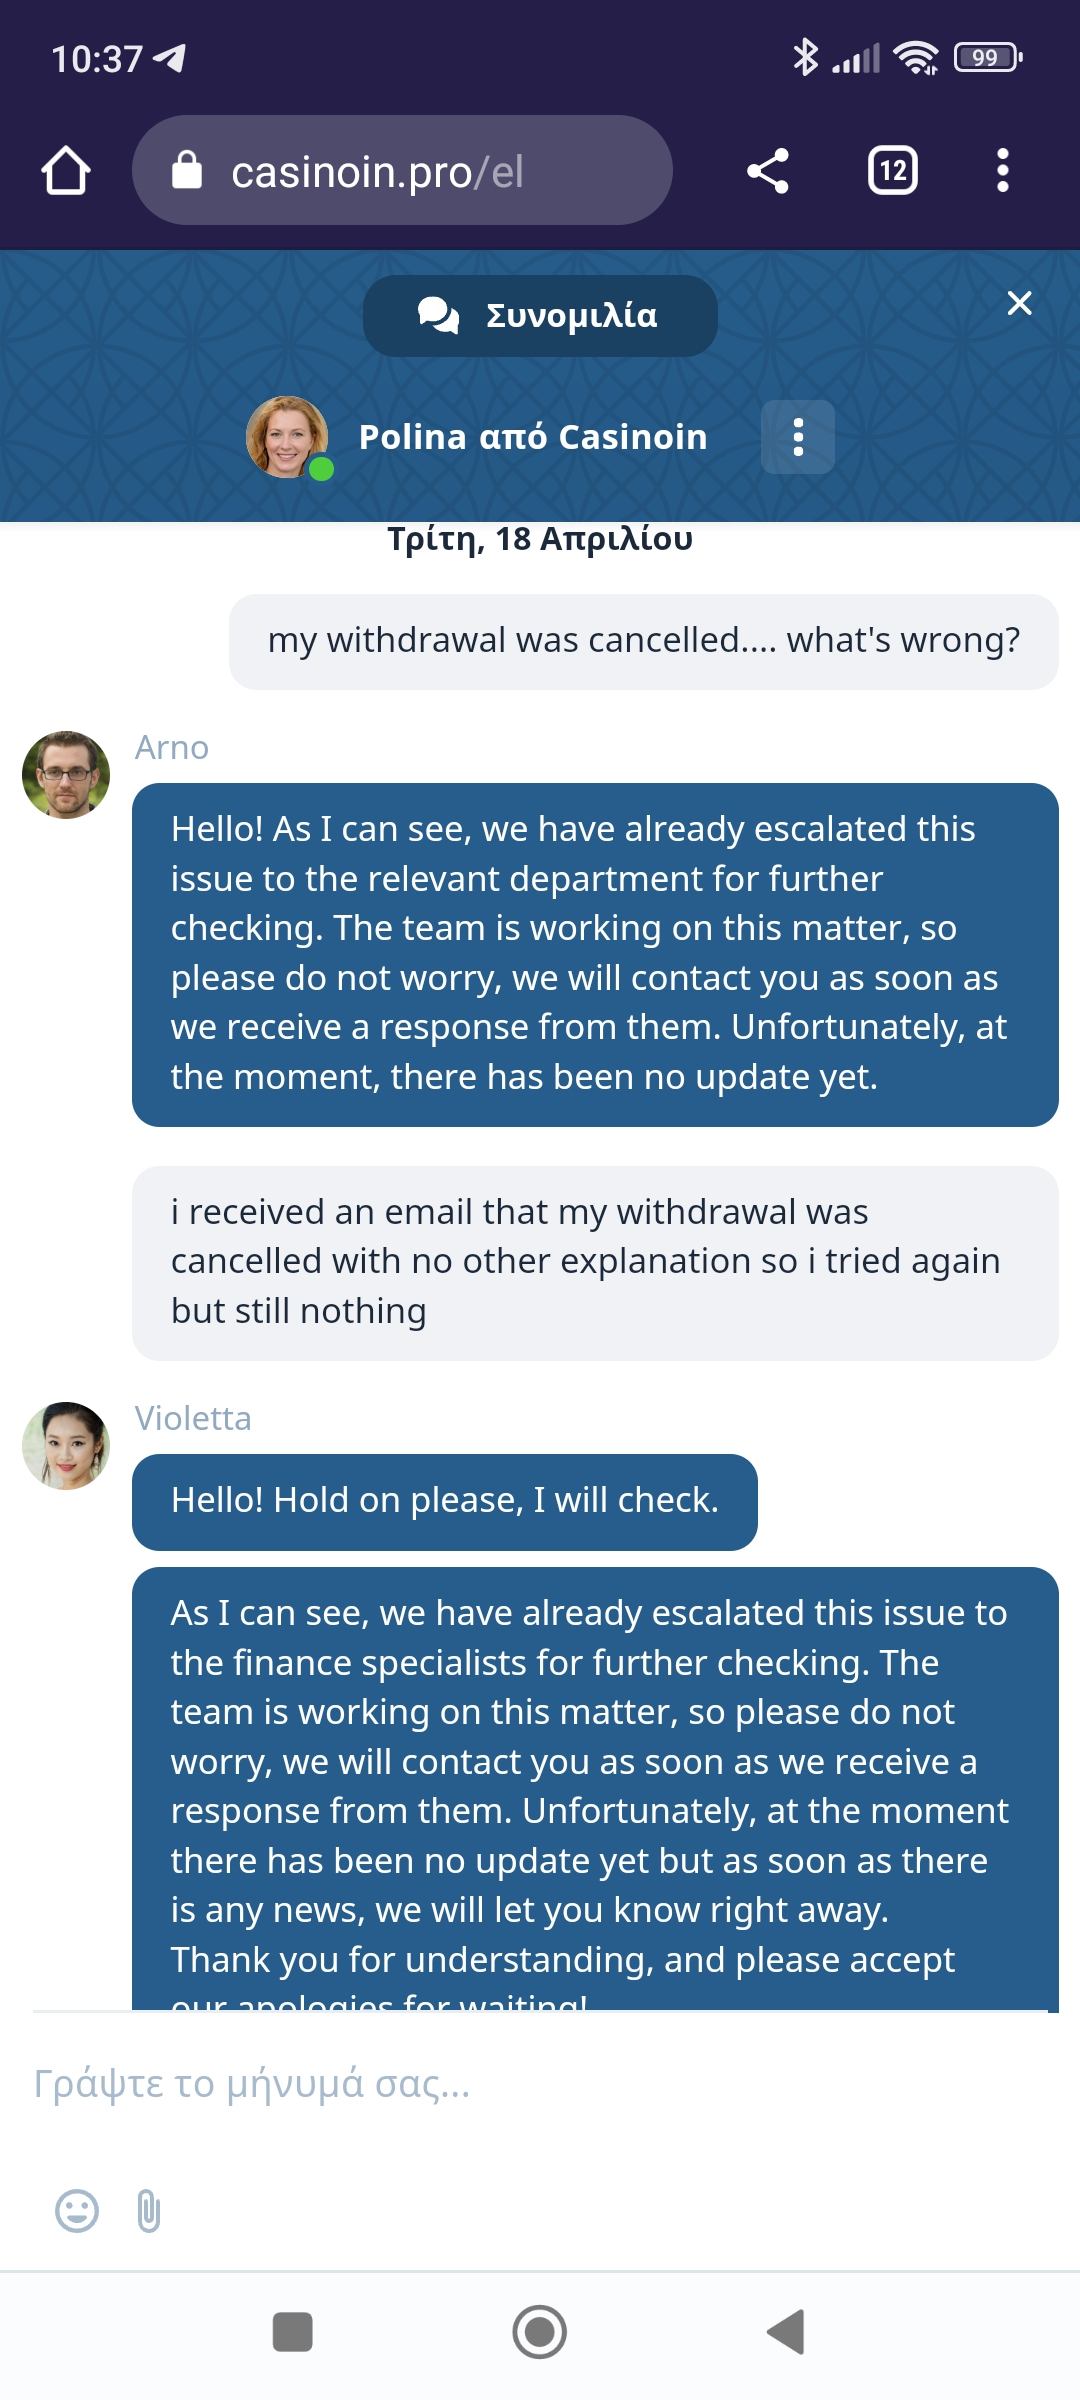
Task: Tap the casinoin.pro/el address bar
Action: click(402, 171)
